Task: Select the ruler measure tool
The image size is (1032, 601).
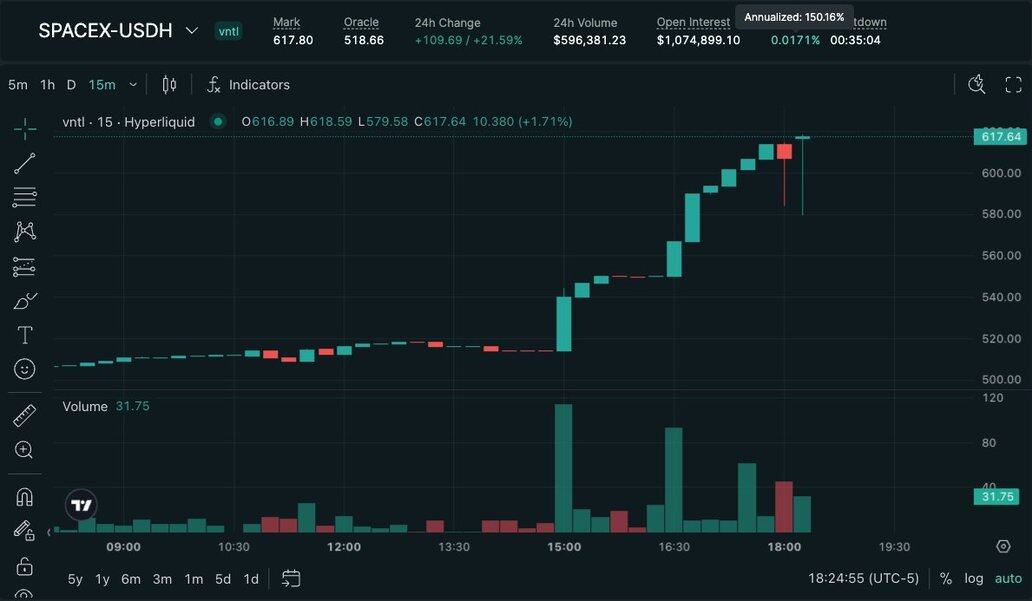Action: [25, 415]
